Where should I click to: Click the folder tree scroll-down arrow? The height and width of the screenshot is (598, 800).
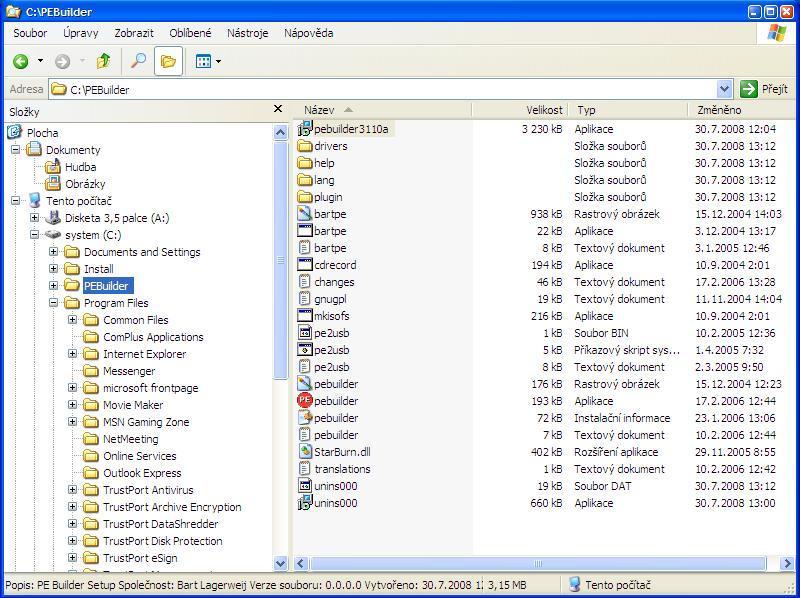281,563
